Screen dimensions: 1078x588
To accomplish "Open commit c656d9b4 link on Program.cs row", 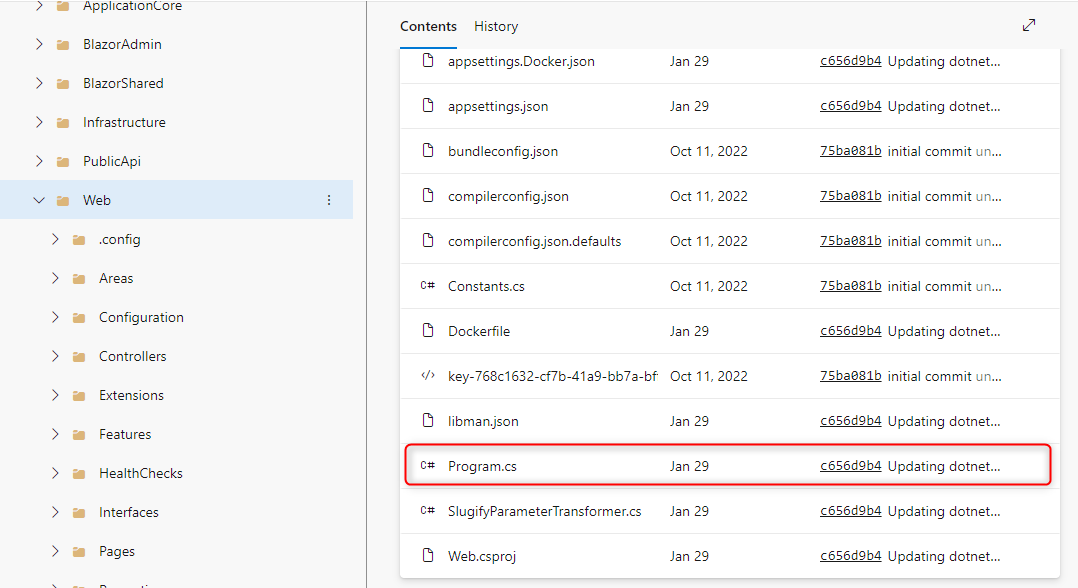I will [850, 466].
